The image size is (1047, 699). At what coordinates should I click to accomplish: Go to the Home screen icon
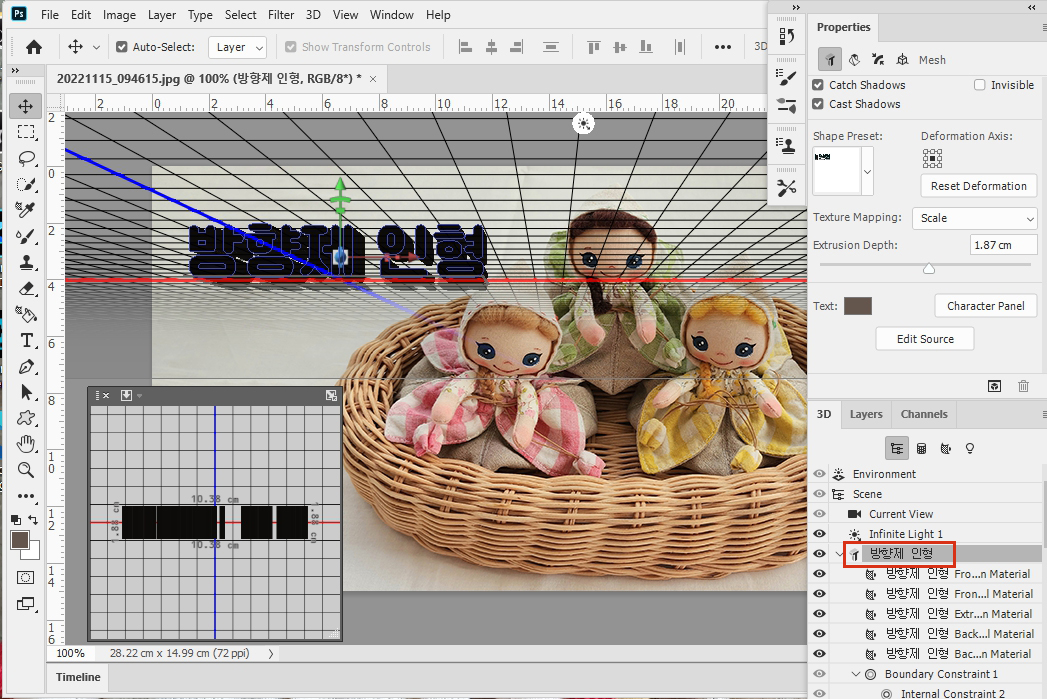click(x=33, y=47)
